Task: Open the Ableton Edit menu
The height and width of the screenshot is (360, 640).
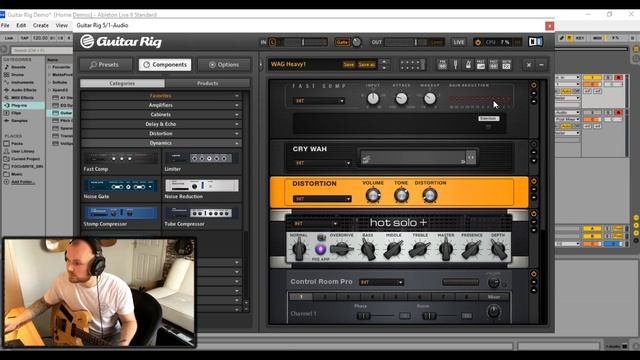Action: coord(21,25)
